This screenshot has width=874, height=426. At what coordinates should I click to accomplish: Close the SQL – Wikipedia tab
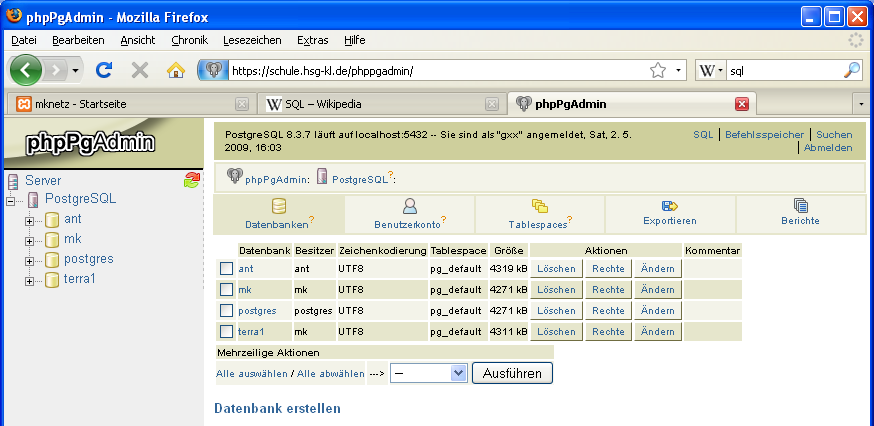point(492,104)
